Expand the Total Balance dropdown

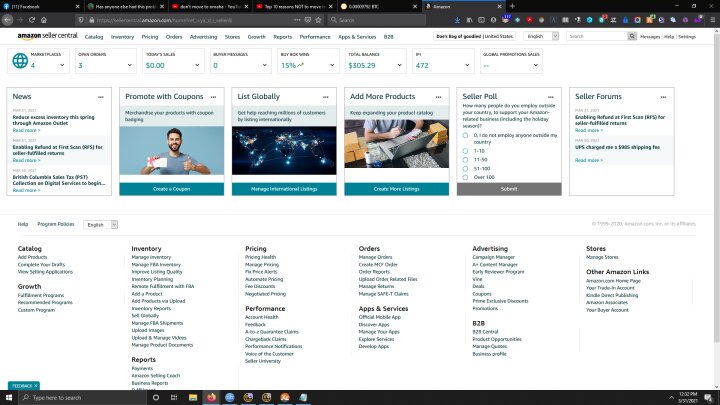pyautogui.click(x=399, y=65)
